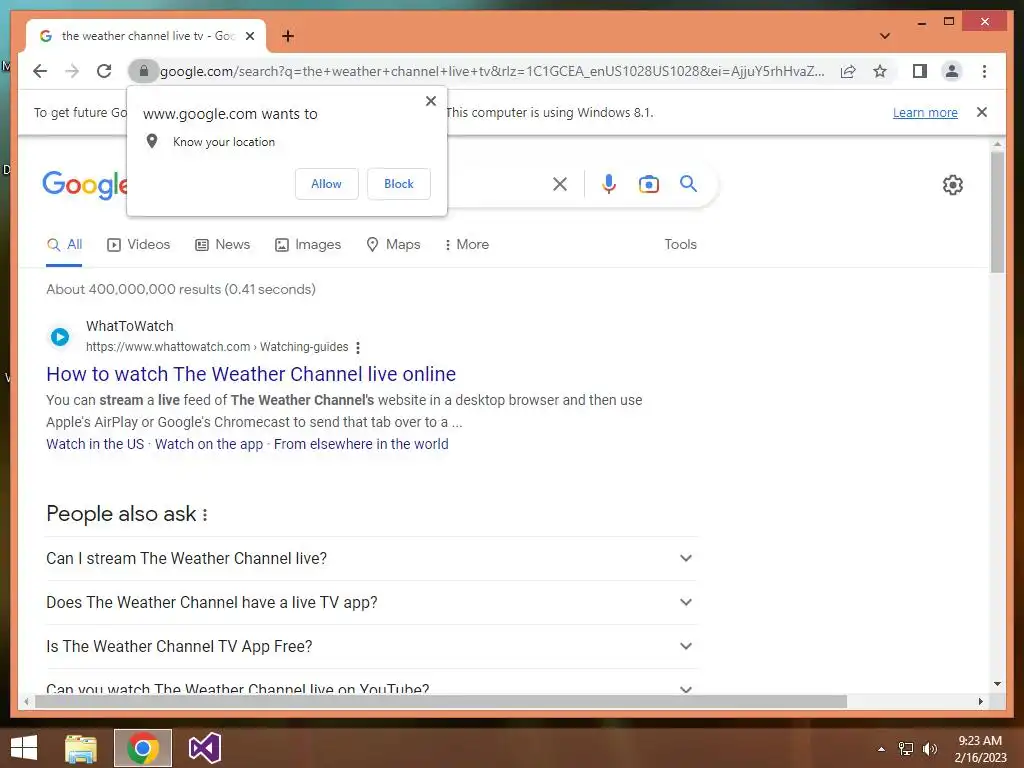Open search Tools
Image resolution: width=1024 pixels, height=768 pixels.
pyautogui.click(x=680, y=244)
